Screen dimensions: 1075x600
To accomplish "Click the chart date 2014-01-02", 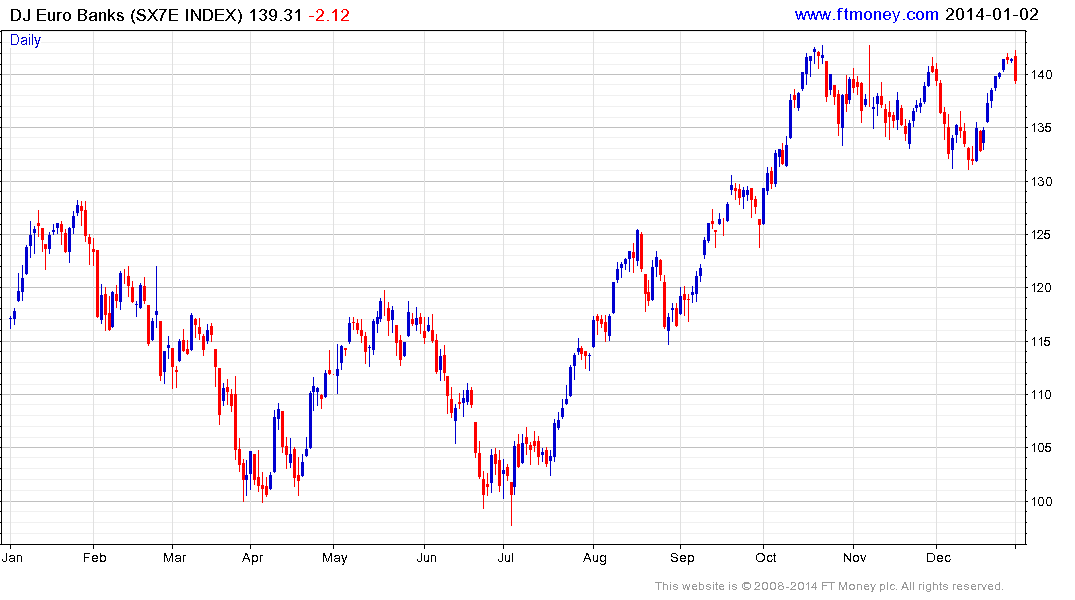I will (991, 14).
